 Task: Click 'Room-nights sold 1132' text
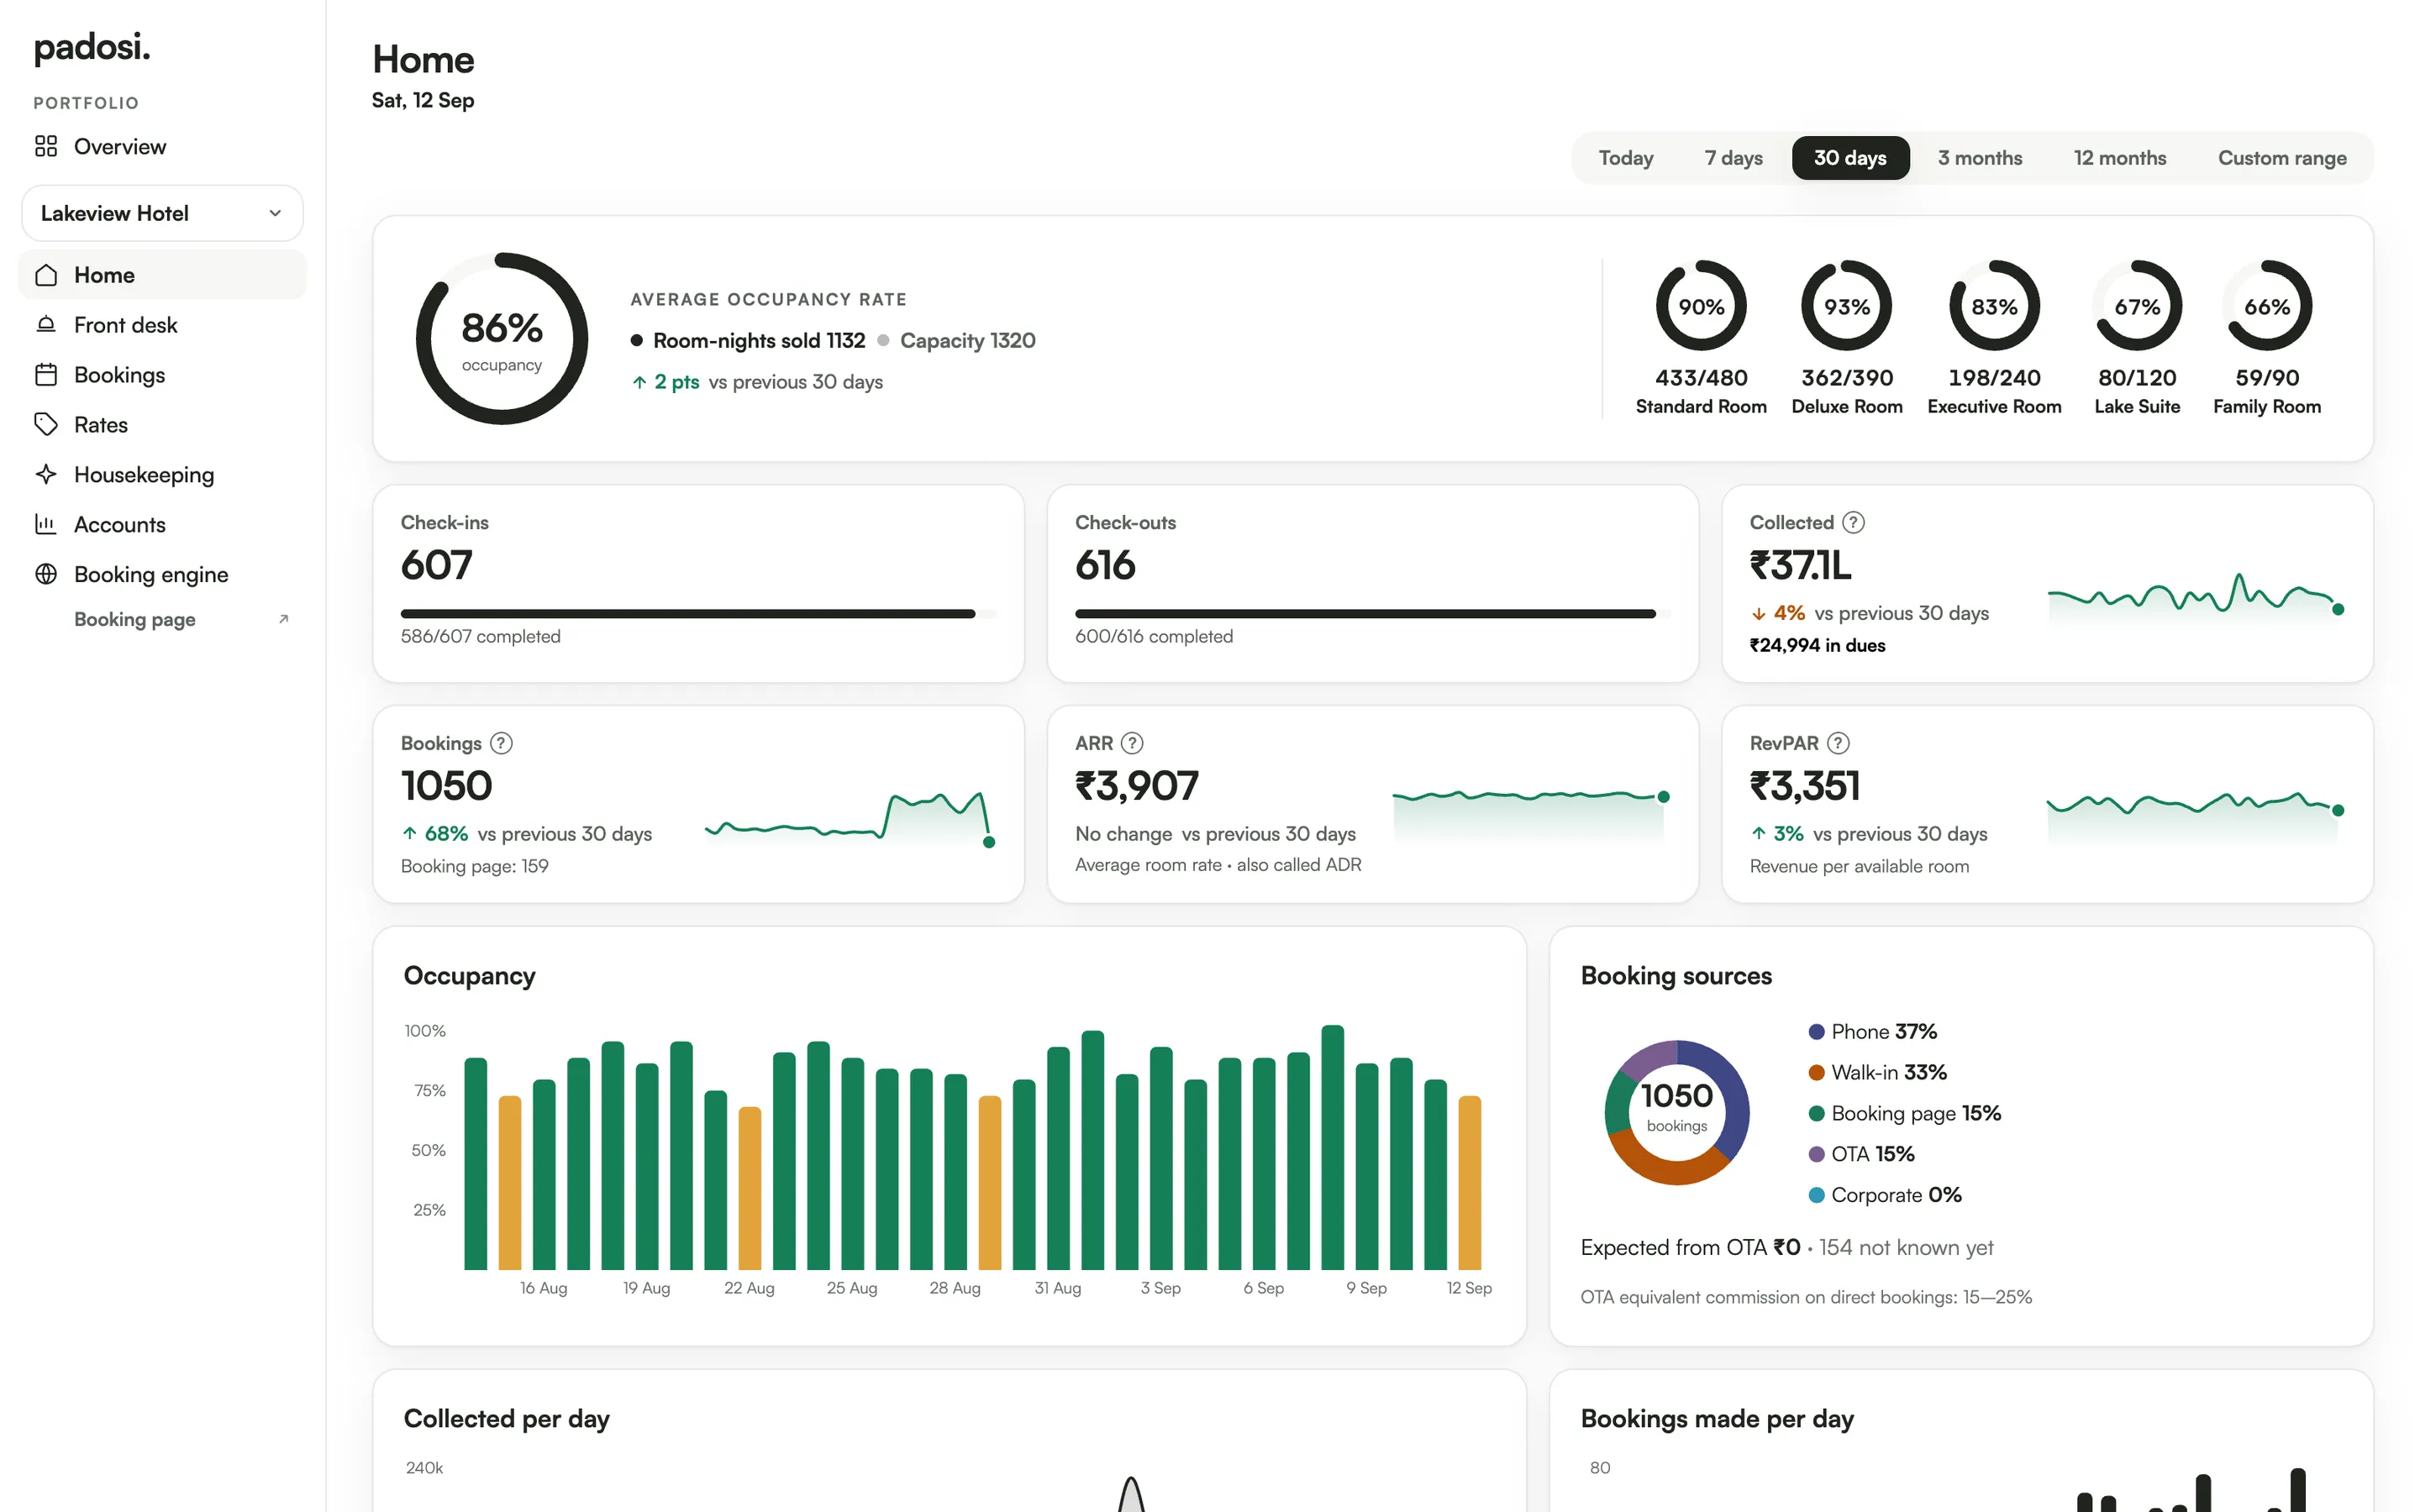tap(759, 341)
